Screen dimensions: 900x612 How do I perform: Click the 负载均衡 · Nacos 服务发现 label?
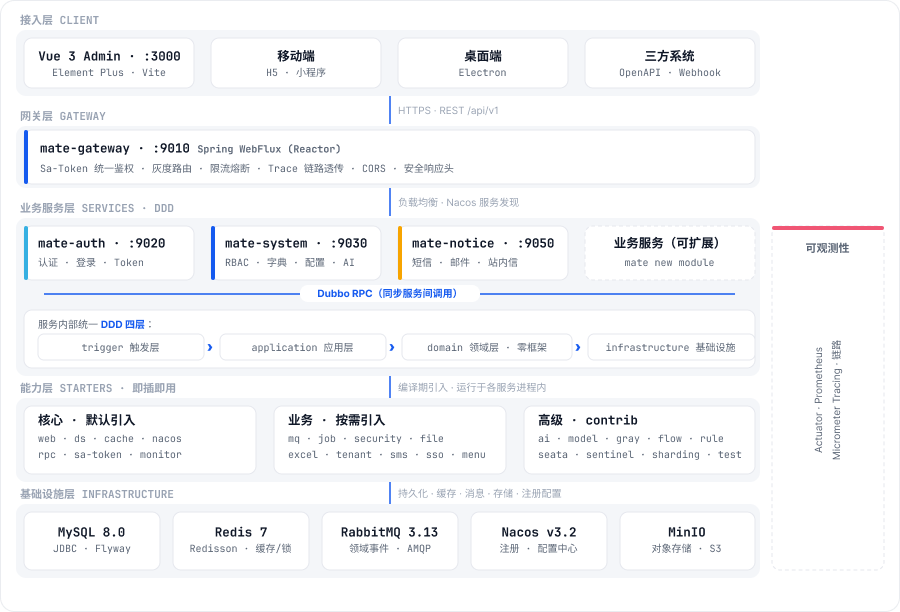click(x=458, y=202)
